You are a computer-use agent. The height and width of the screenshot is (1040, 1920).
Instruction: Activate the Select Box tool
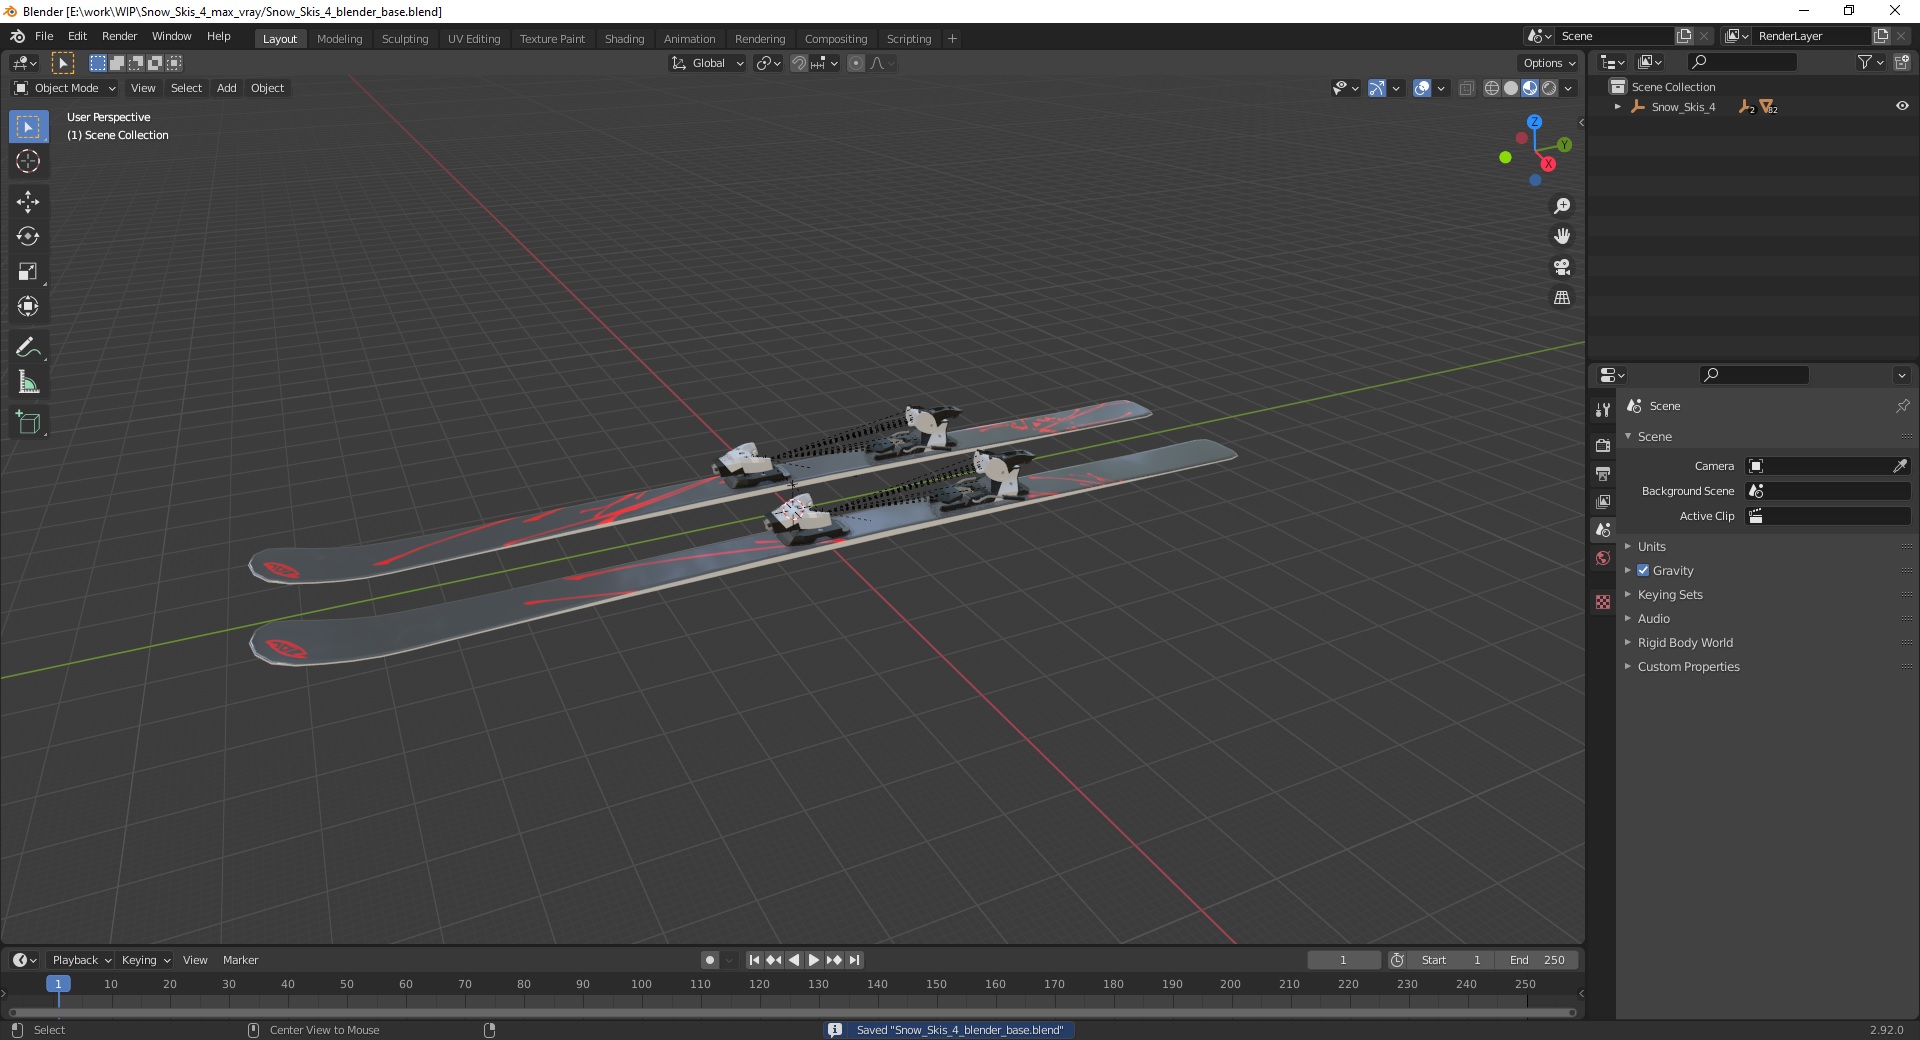(x=28, y=127)
